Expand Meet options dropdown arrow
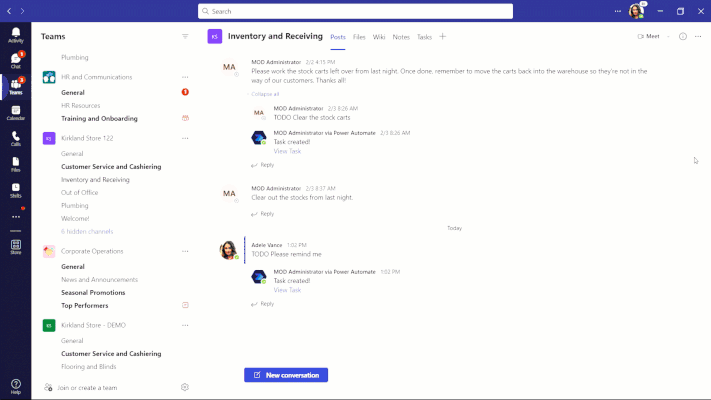 [668, 36]
